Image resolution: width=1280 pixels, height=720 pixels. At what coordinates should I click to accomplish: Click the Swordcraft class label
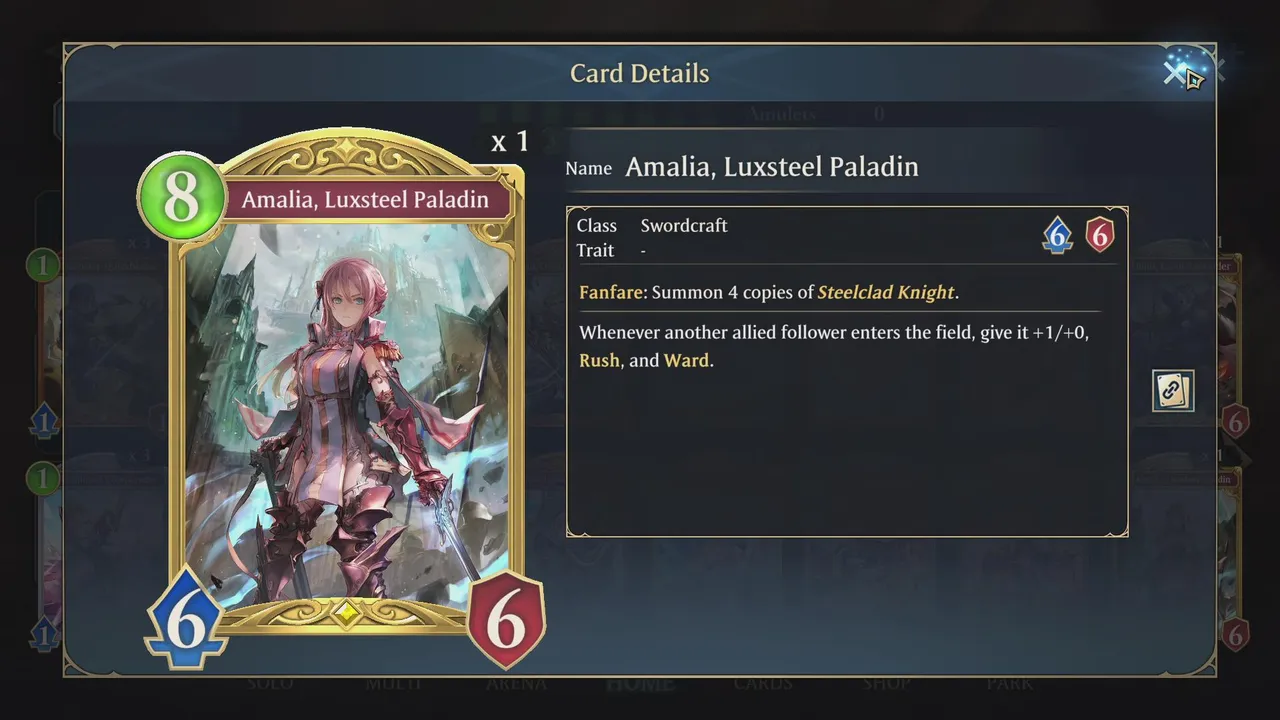(x=684, y=226)
